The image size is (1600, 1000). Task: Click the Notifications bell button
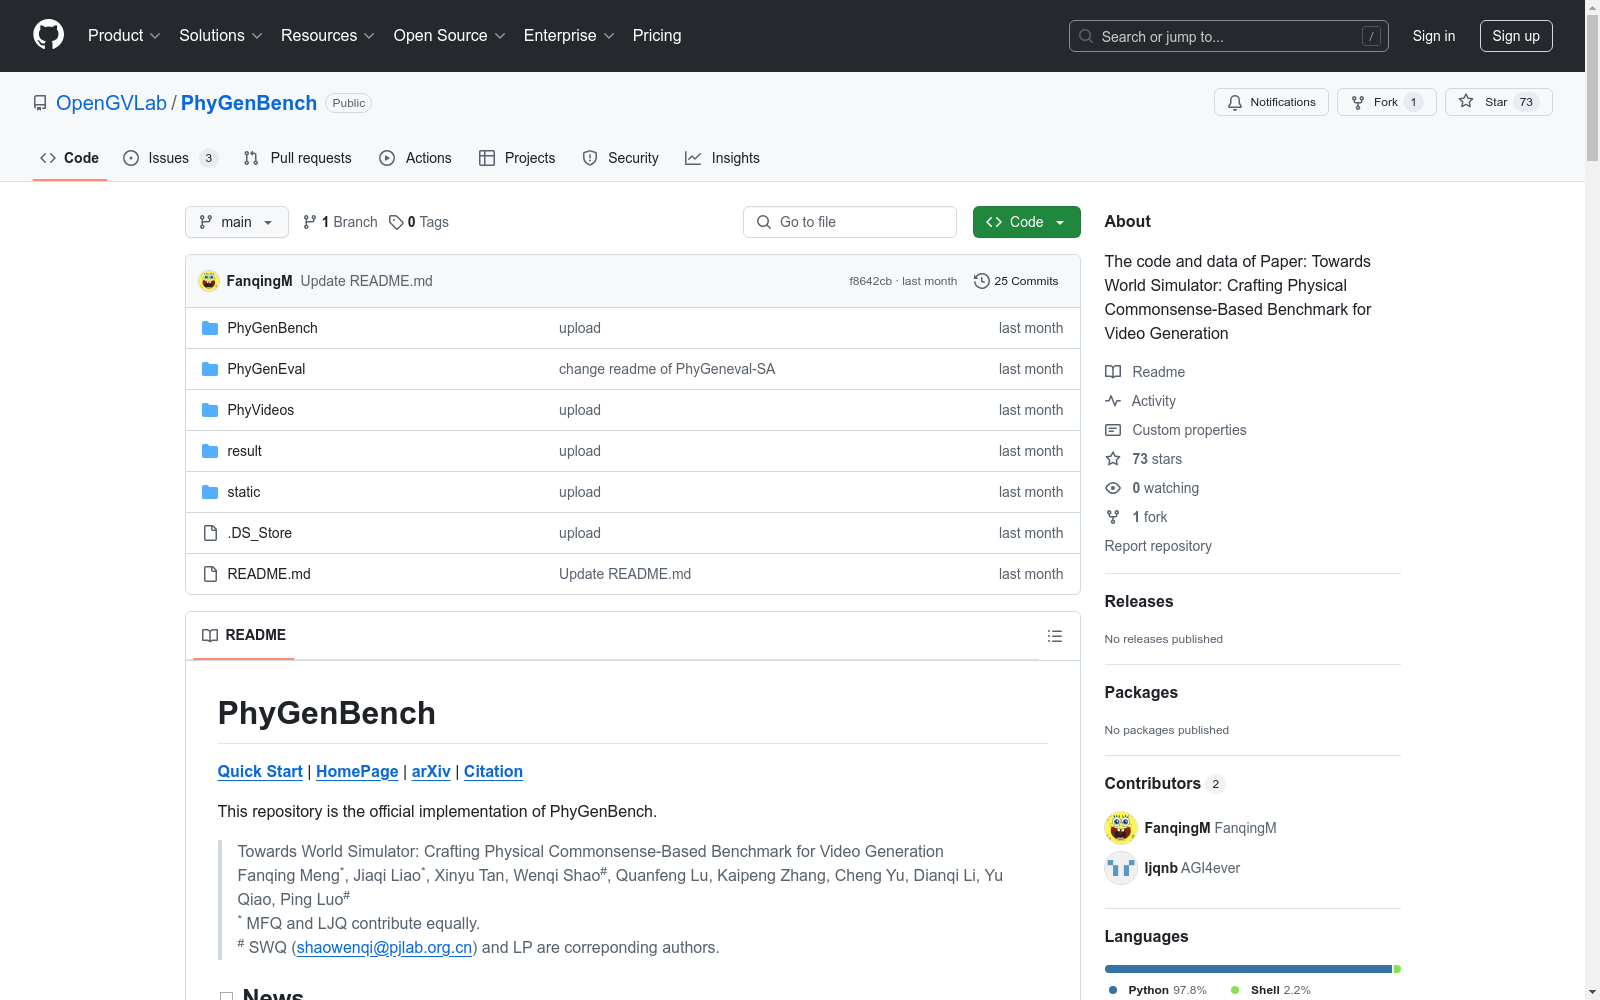click(x=1271, y=102)
